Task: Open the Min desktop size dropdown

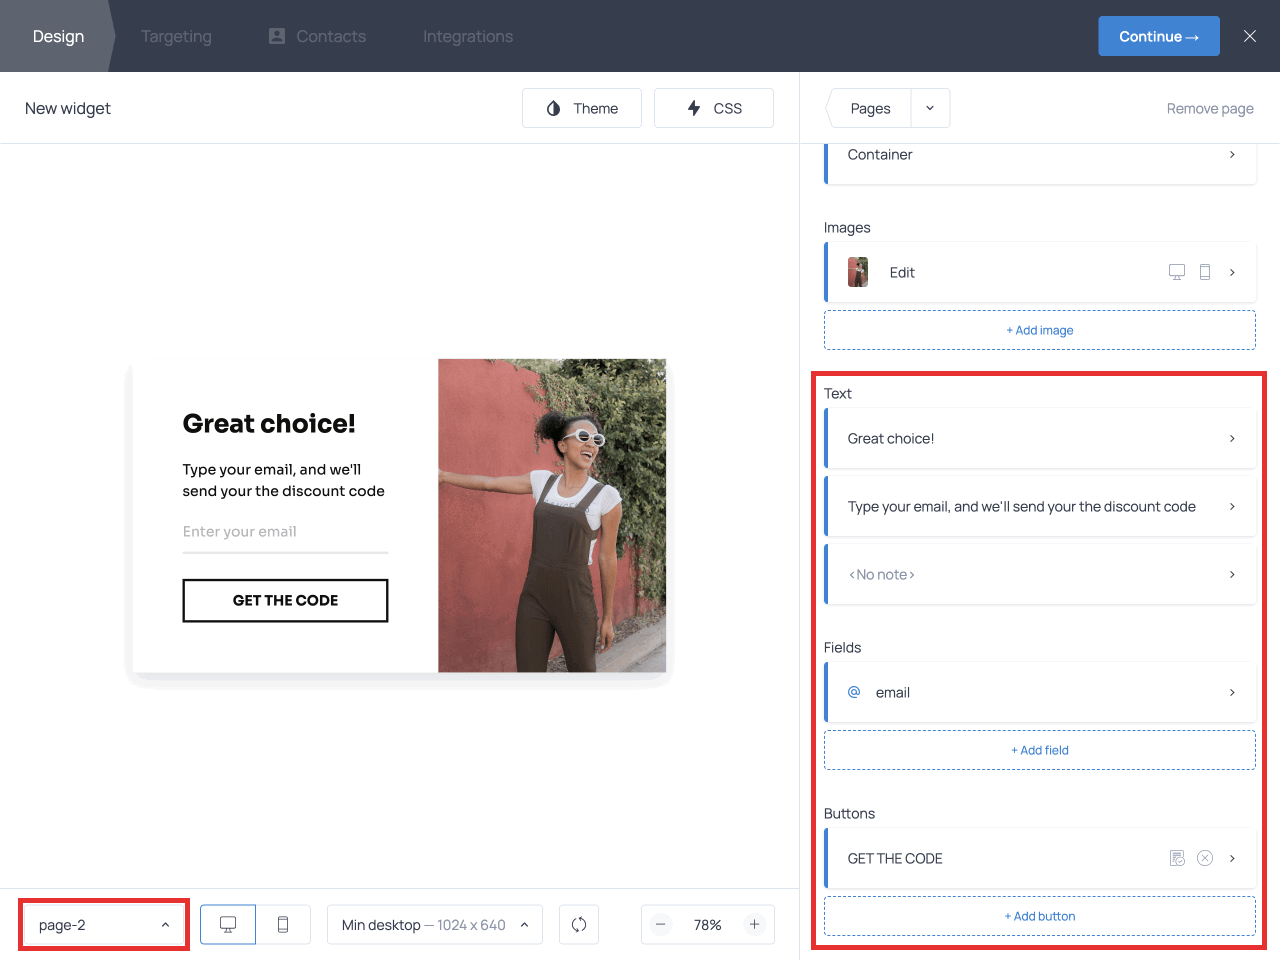Action: pos(435,925)
